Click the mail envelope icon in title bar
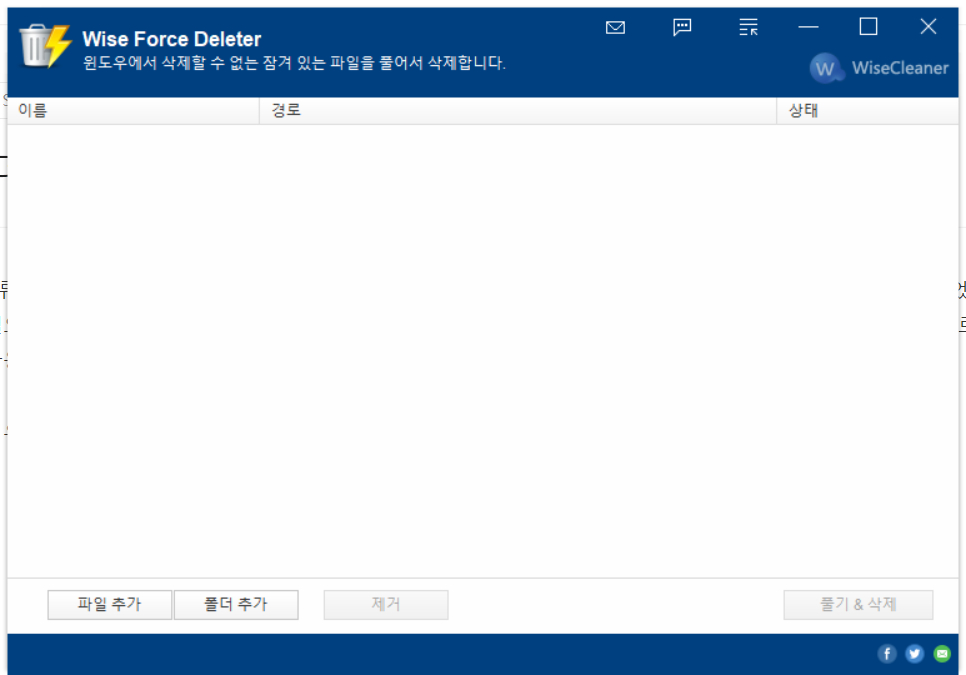Viewport: 966px width, 675px height. tap(615, 27)
